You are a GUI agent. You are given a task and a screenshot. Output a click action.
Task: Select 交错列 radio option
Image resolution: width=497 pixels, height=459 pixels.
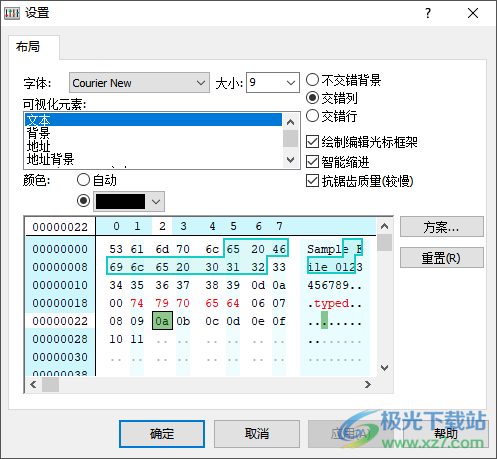332,98
